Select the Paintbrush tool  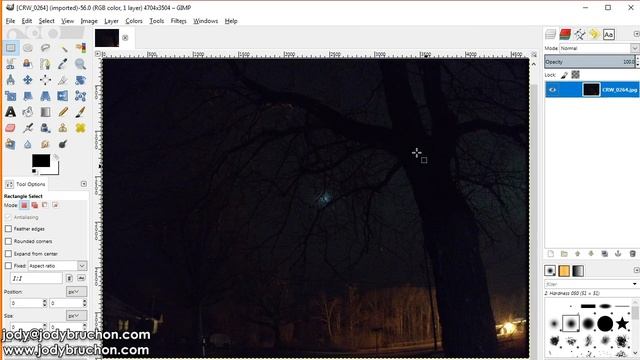click(x=80, y=112)
